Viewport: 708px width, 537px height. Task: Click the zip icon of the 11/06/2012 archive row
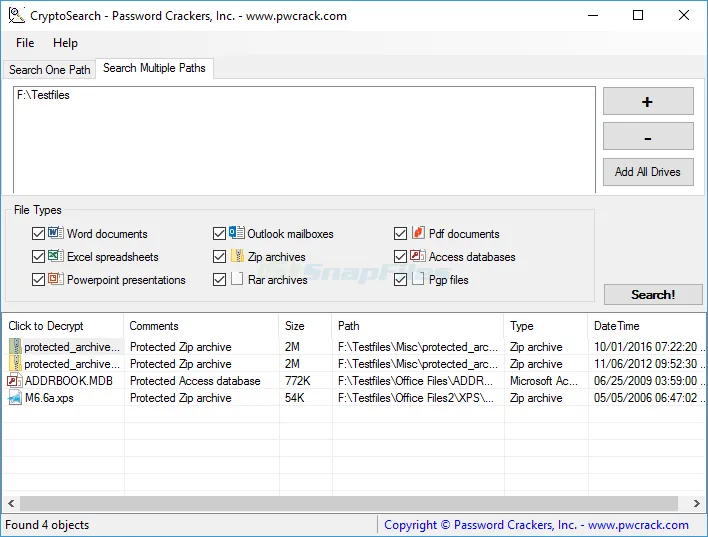[x=16, y=364]
